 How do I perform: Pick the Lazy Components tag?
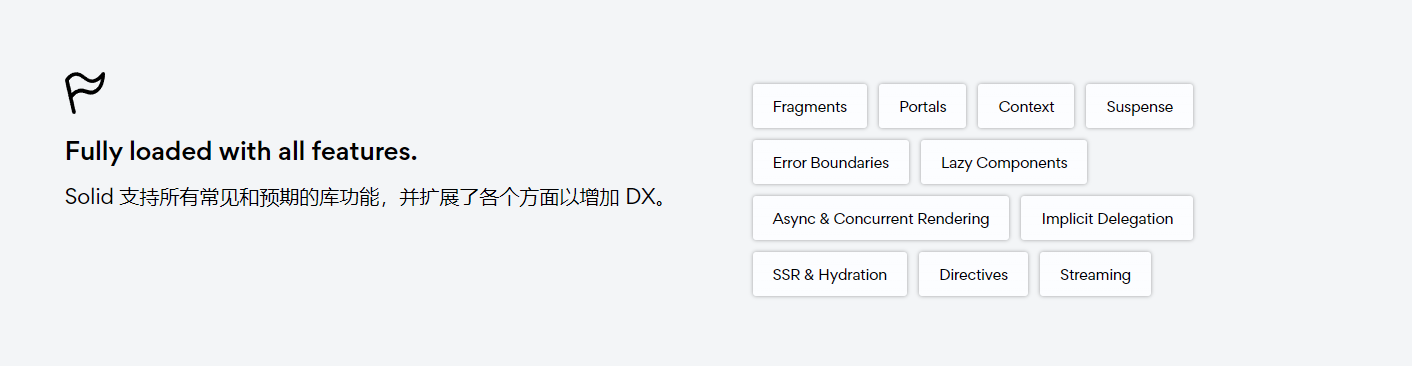1004,162
